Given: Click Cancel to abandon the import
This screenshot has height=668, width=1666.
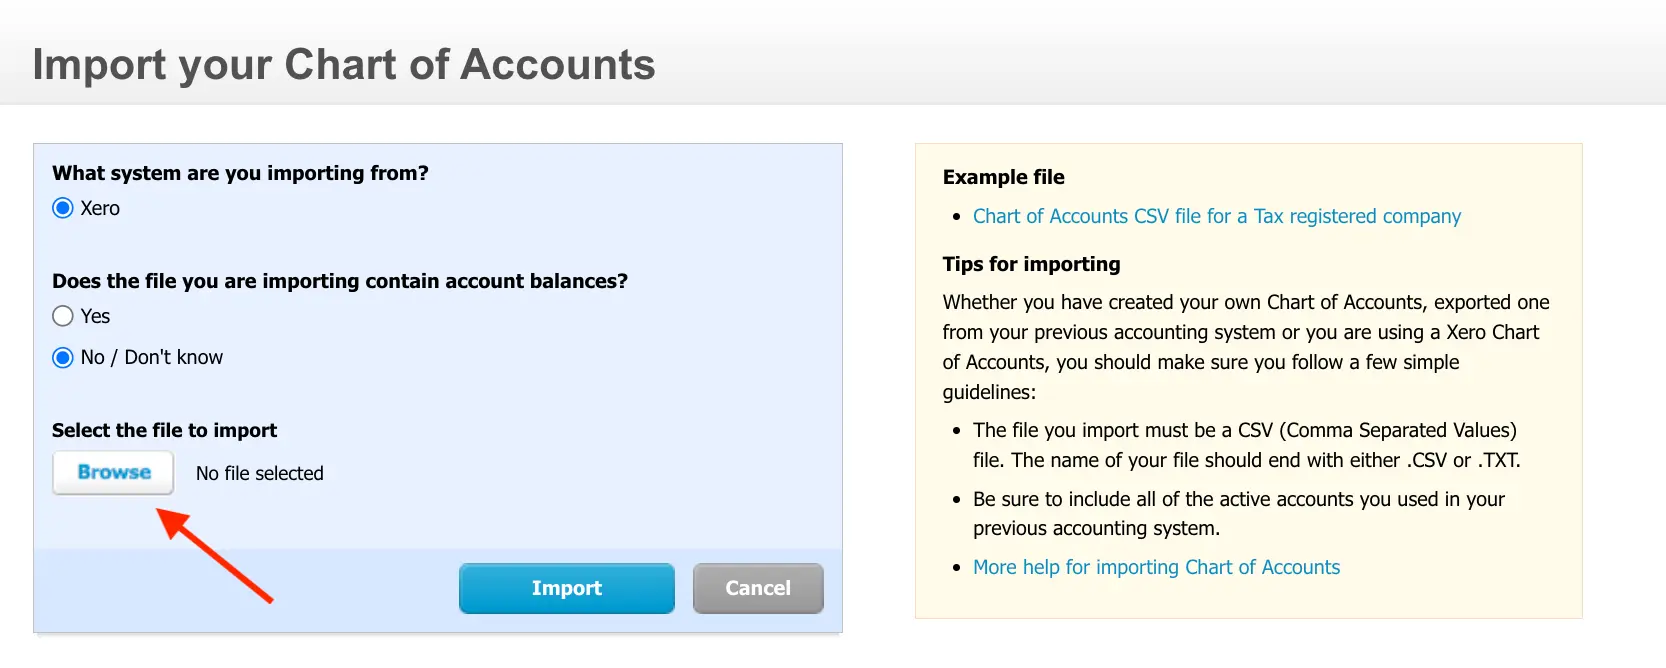Looking at the screenshot, I should tap(757, 588).
